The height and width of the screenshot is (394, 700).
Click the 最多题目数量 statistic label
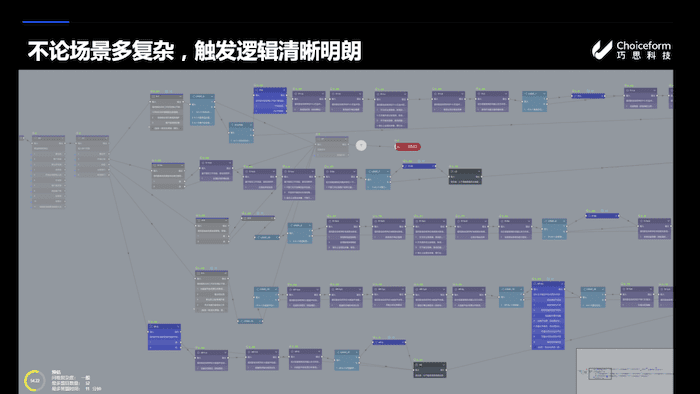[x=66, y=383]
